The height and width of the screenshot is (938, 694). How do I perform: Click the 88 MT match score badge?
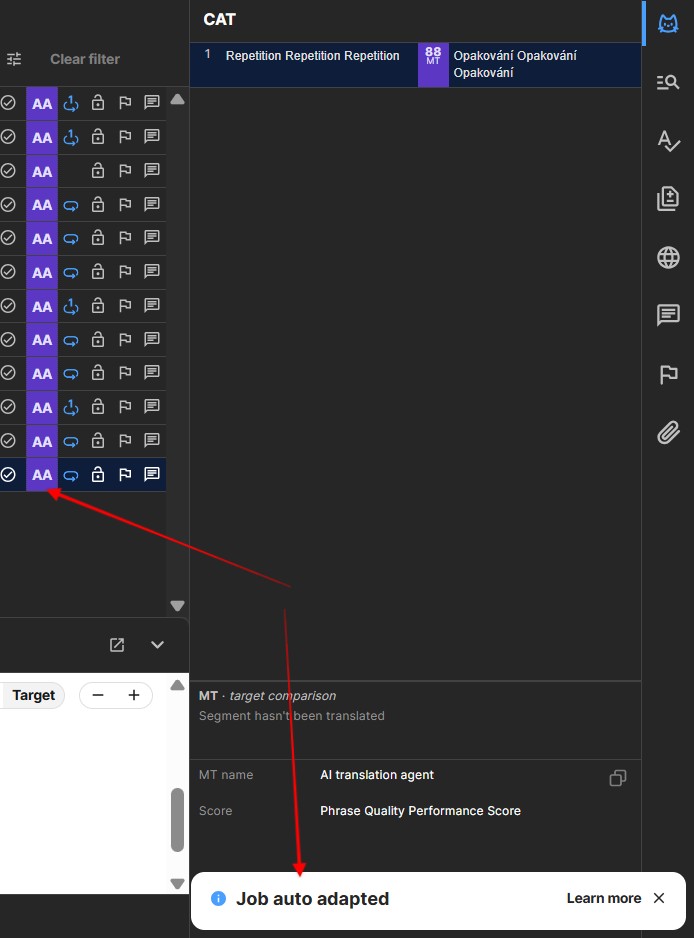(433, 65)
